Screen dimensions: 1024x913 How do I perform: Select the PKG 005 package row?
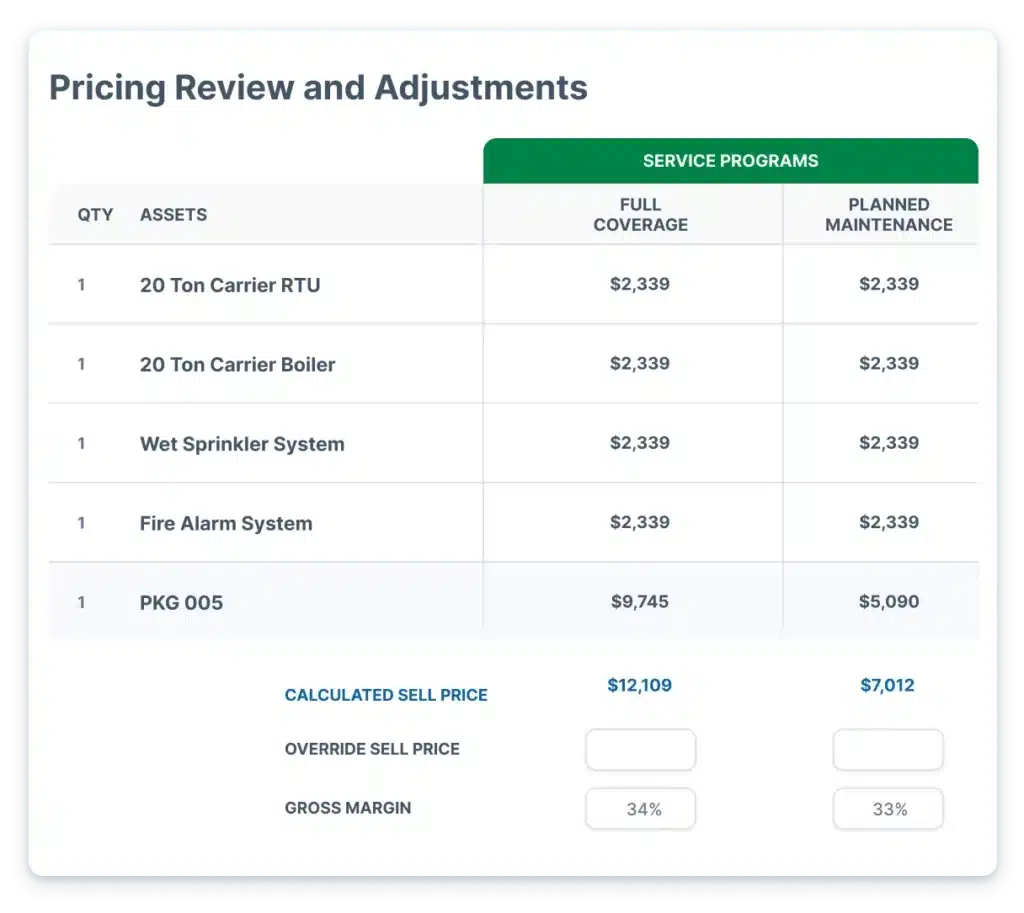click(181, 603)
